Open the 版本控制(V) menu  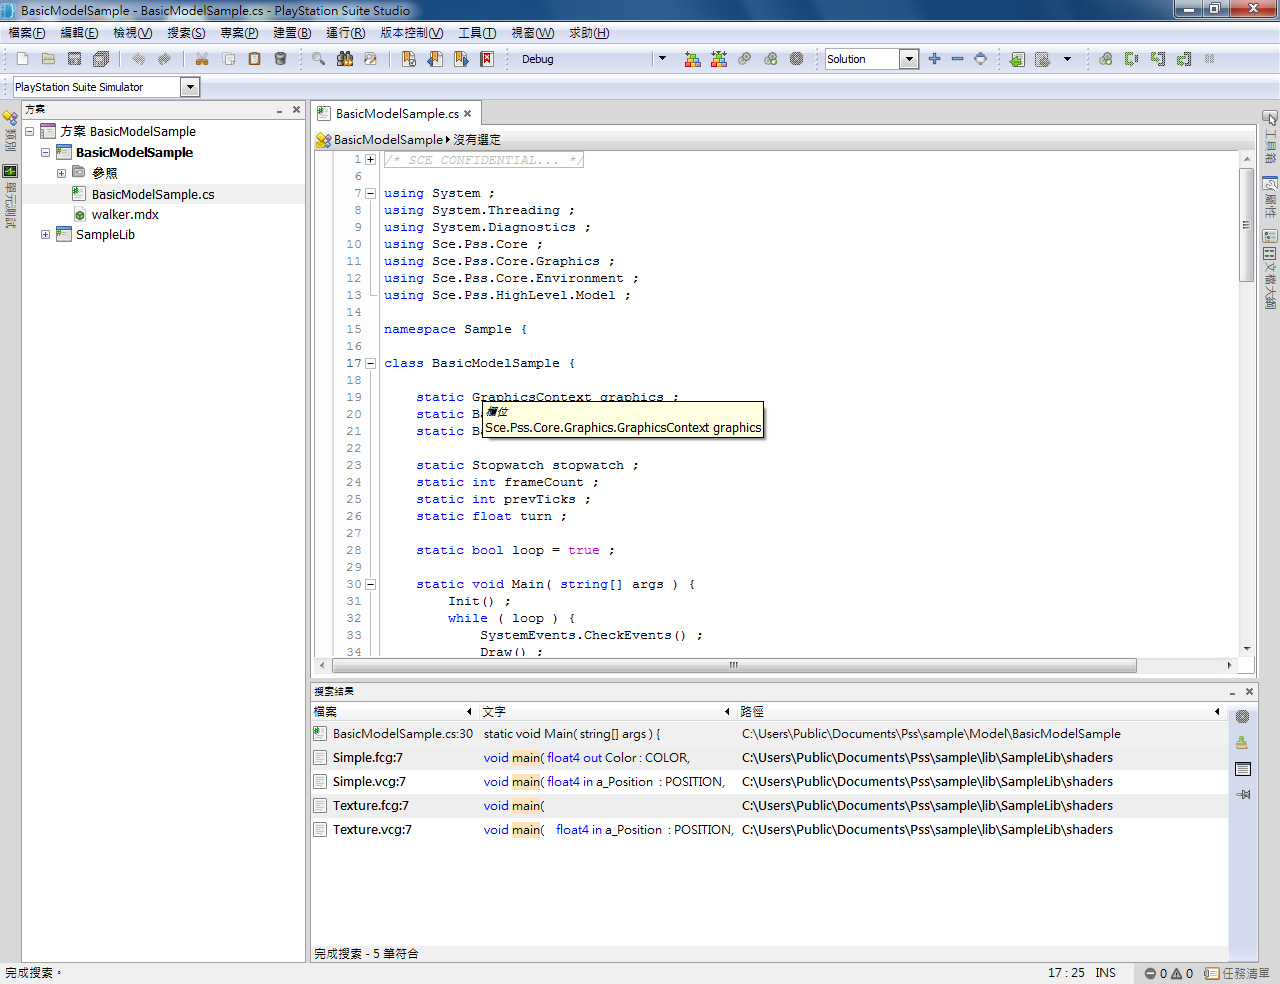tap(412, 33)
